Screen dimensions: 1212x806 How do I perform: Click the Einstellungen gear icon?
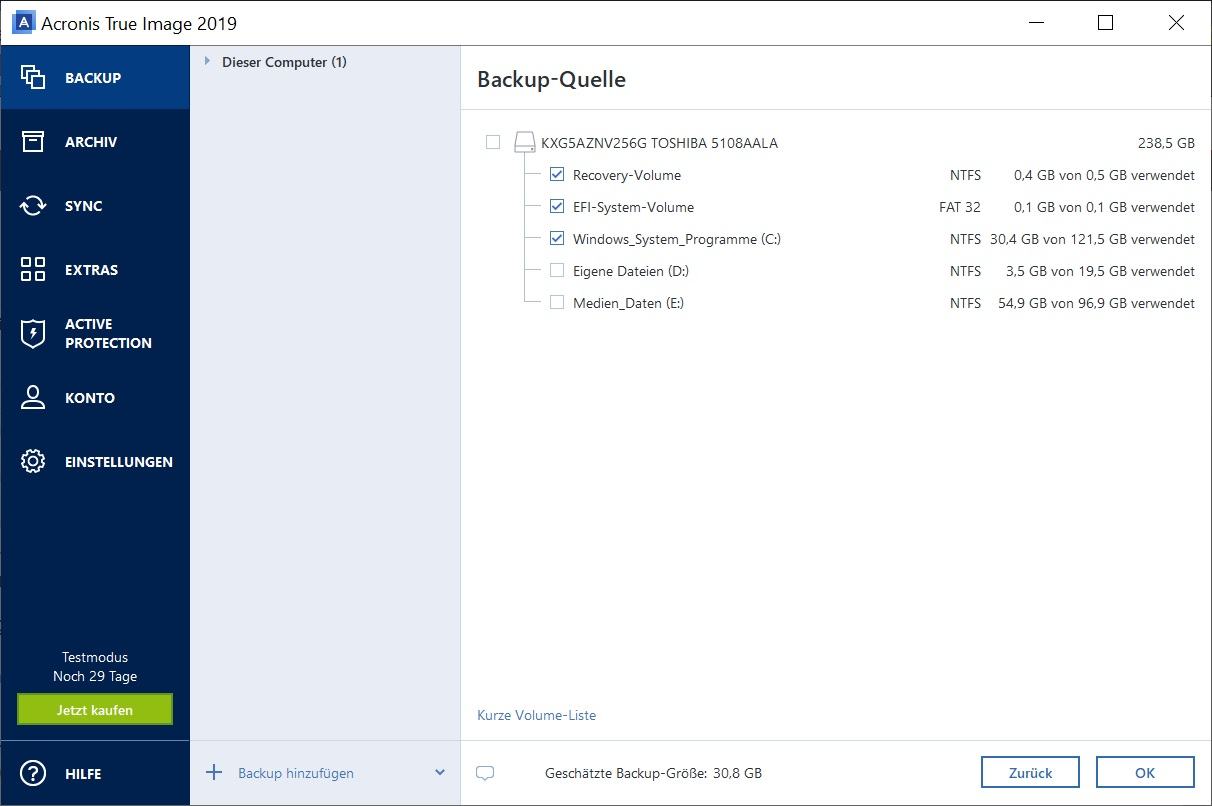tap(33, 461)
